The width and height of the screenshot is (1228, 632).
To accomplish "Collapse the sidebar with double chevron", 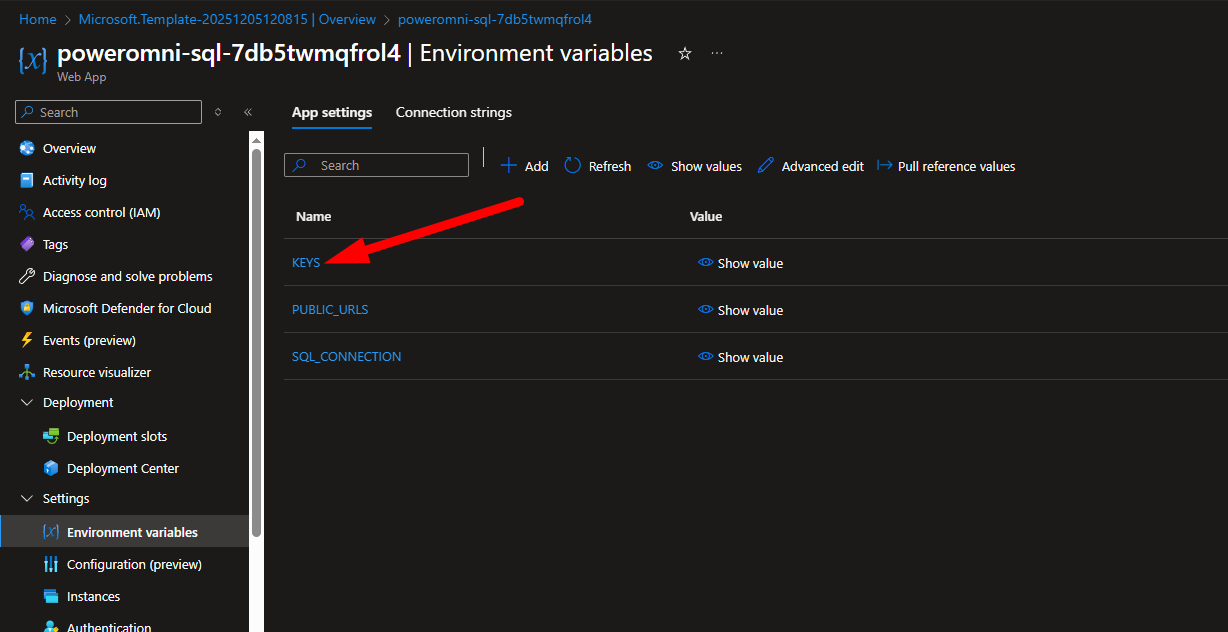I will [x=248, y=112].
